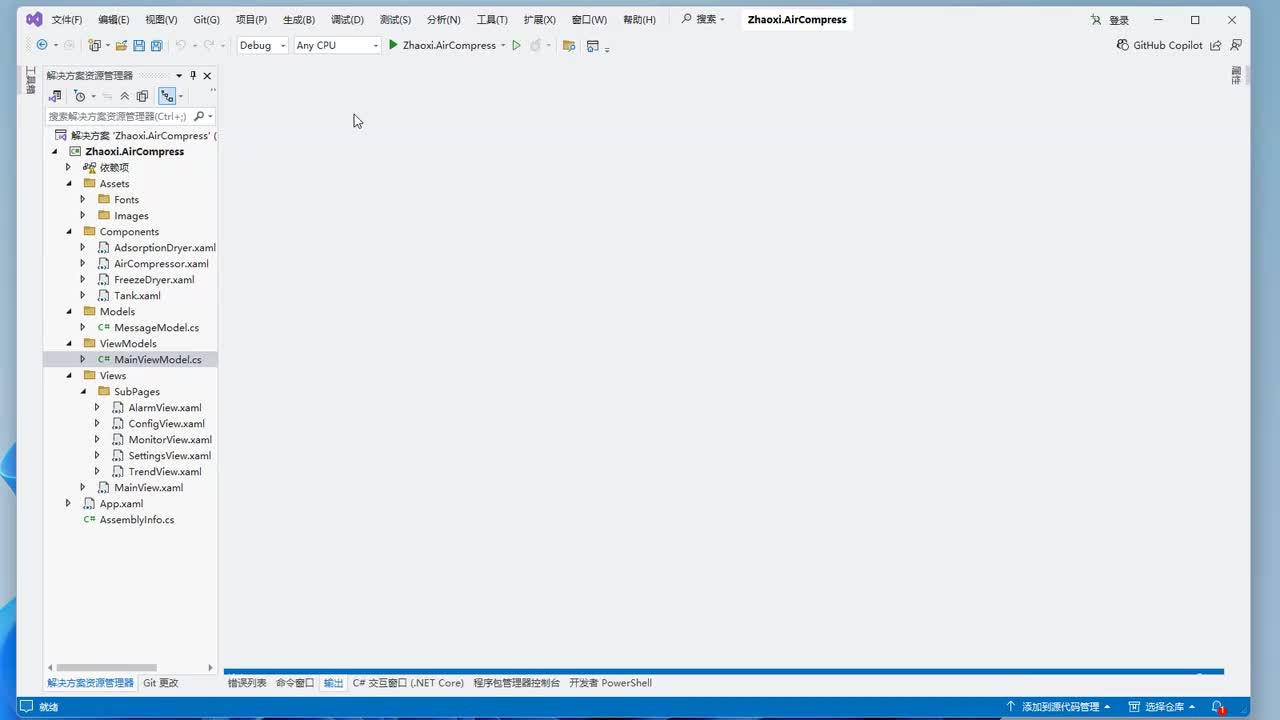This screenshot has width=1280, height=720.
Task: Click 选择仓库 in status bar
Action: [x=1163, y=707]
